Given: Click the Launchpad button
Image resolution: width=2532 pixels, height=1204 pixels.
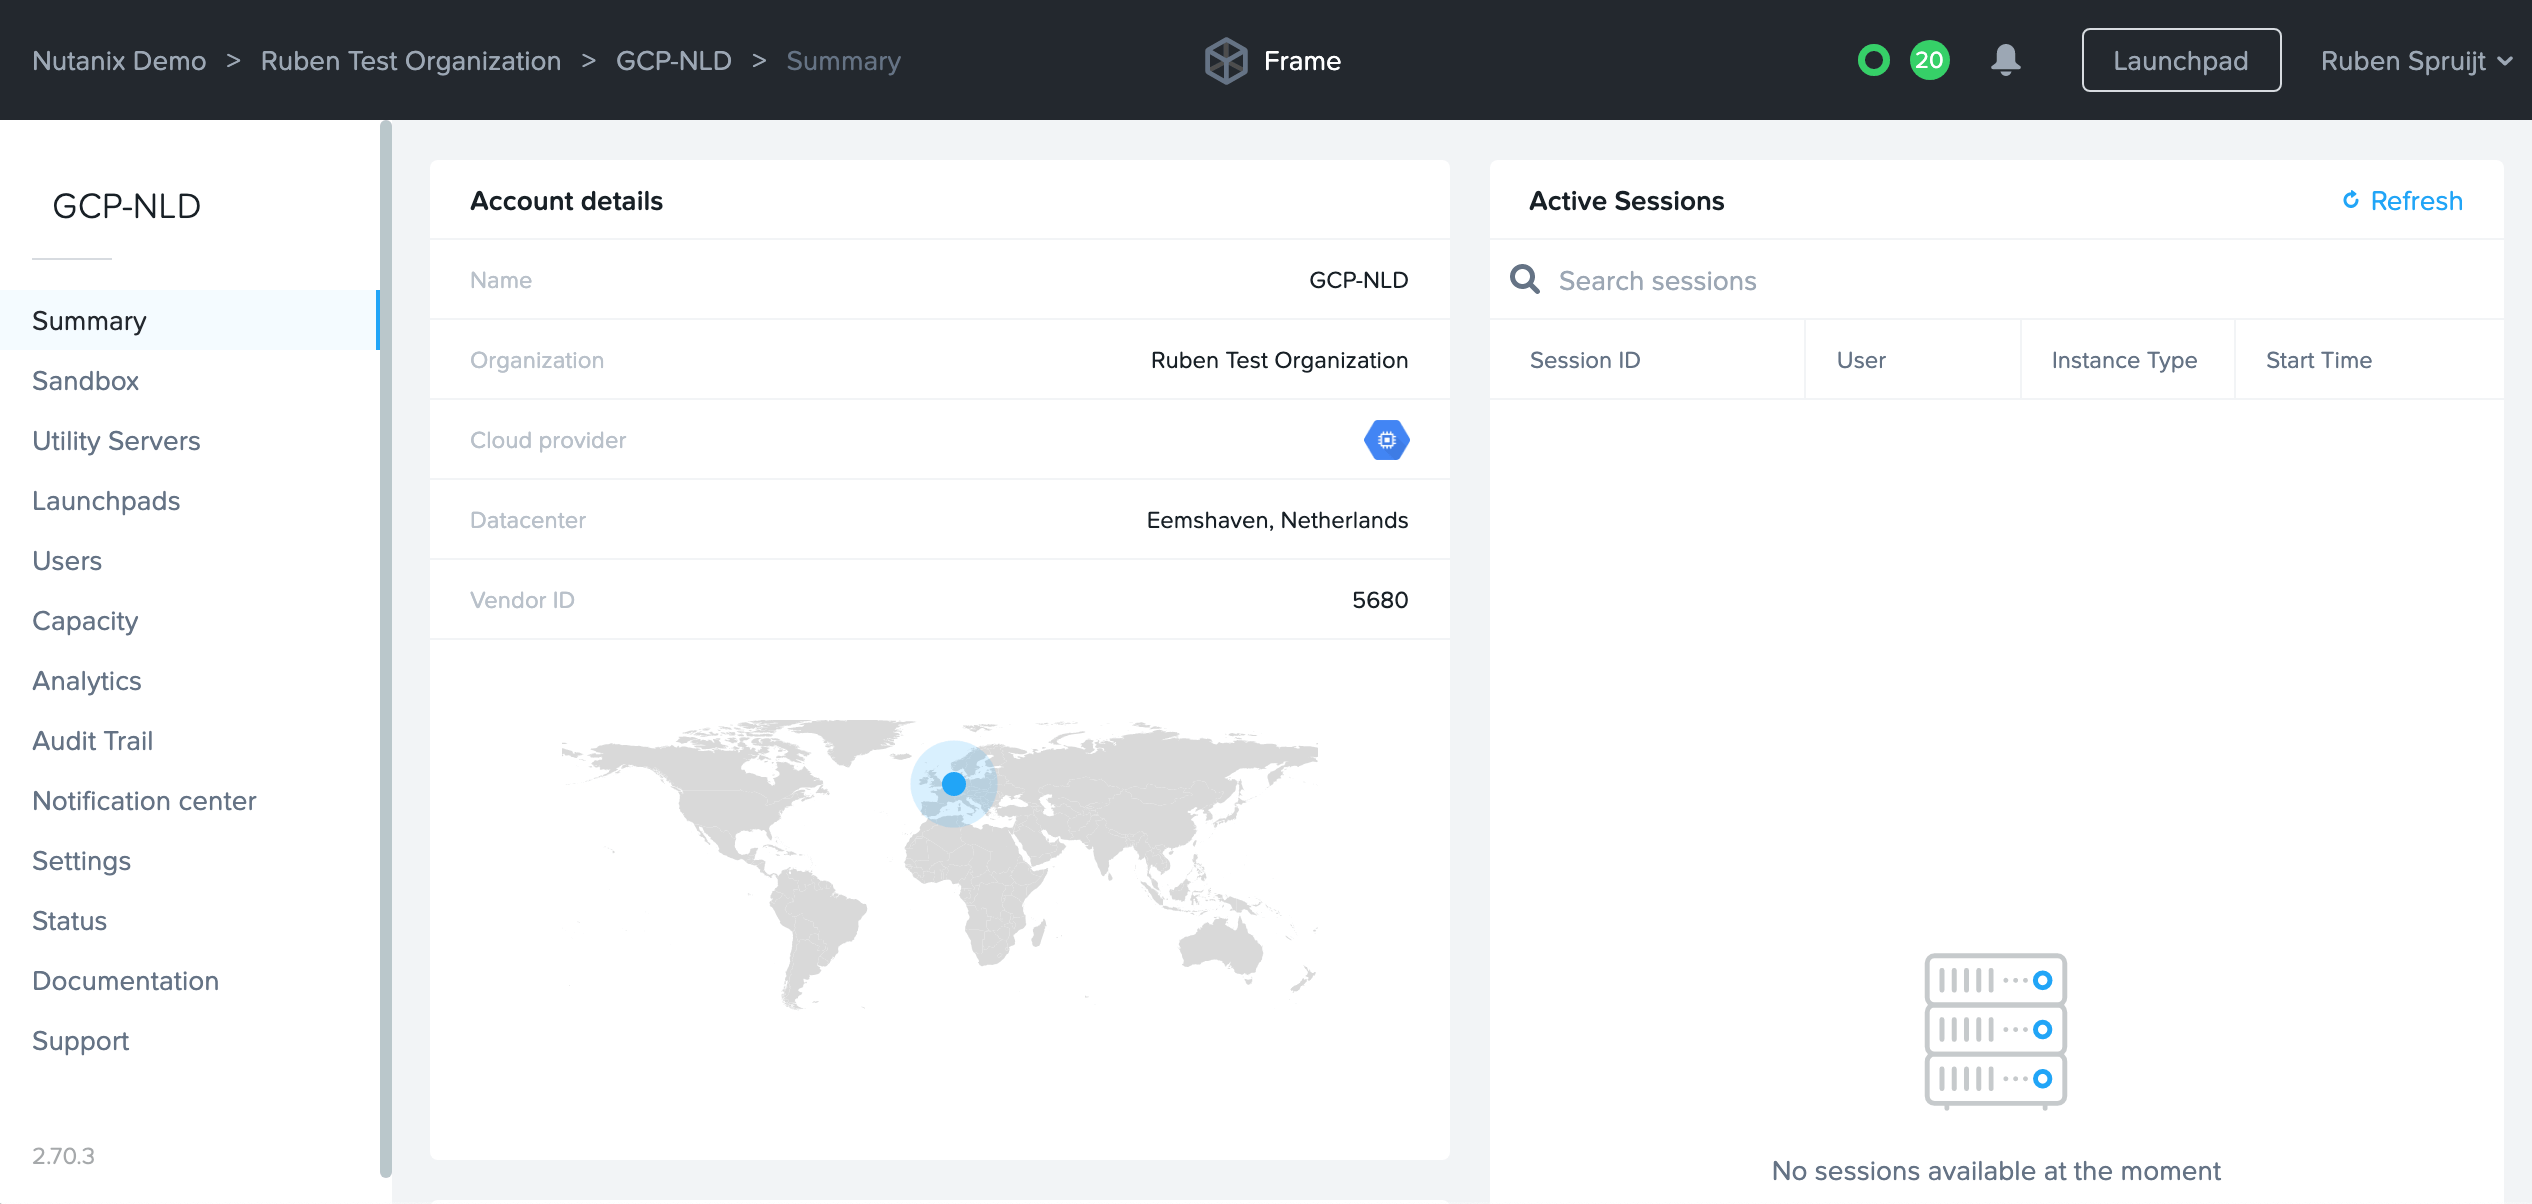Looking at the screenshot, I should point(2180,60).
